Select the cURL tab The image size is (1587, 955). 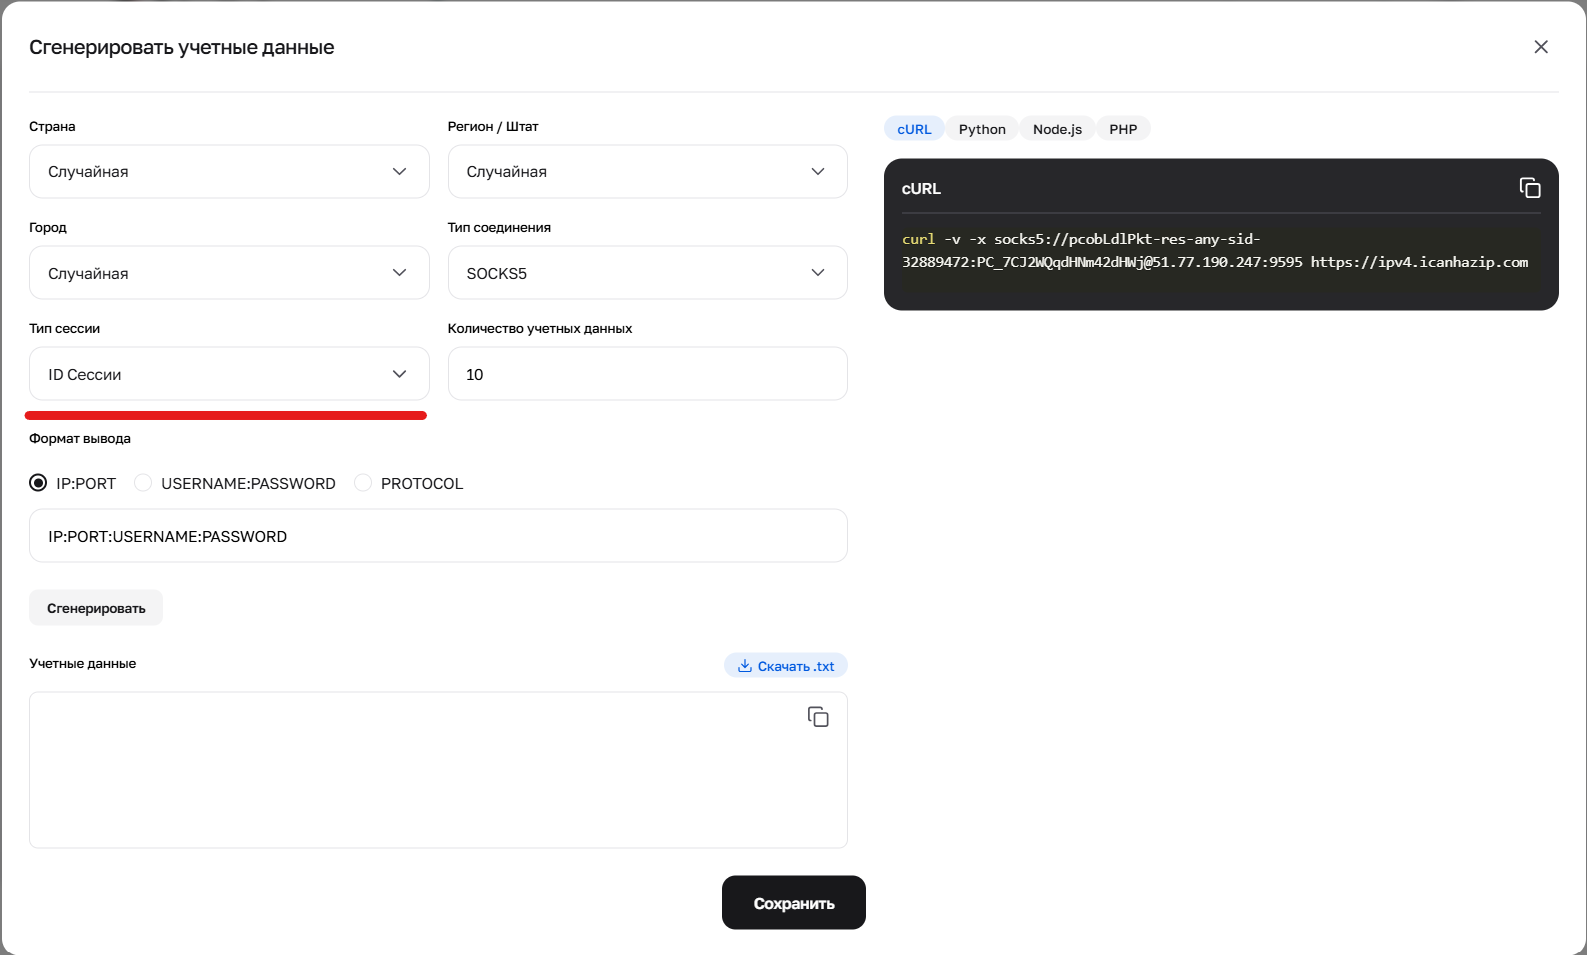pyautogui.click(x=913, y=129)
